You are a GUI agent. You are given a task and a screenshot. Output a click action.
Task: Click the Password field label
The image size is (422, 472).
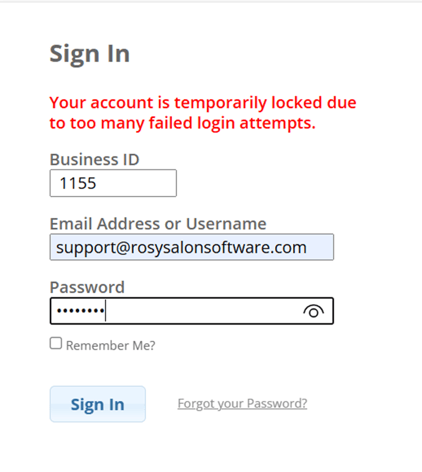coord(87,287)
